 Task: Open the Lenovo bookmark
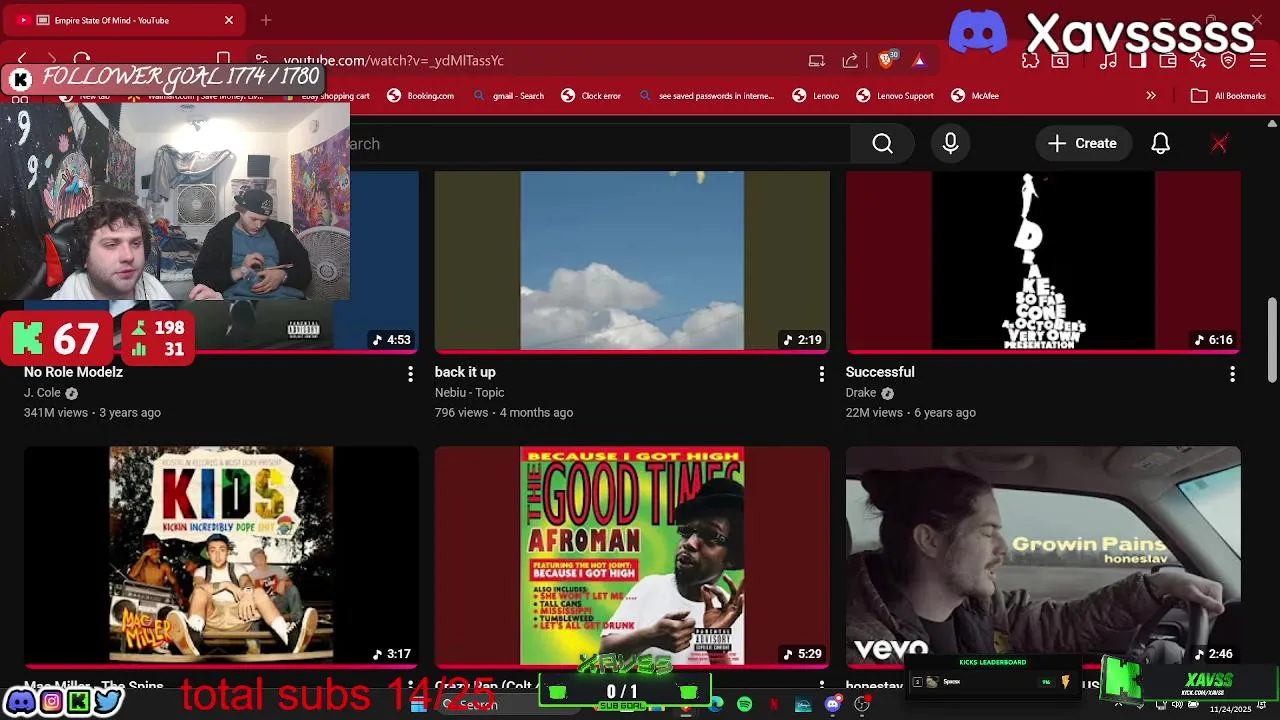point(815,96)
